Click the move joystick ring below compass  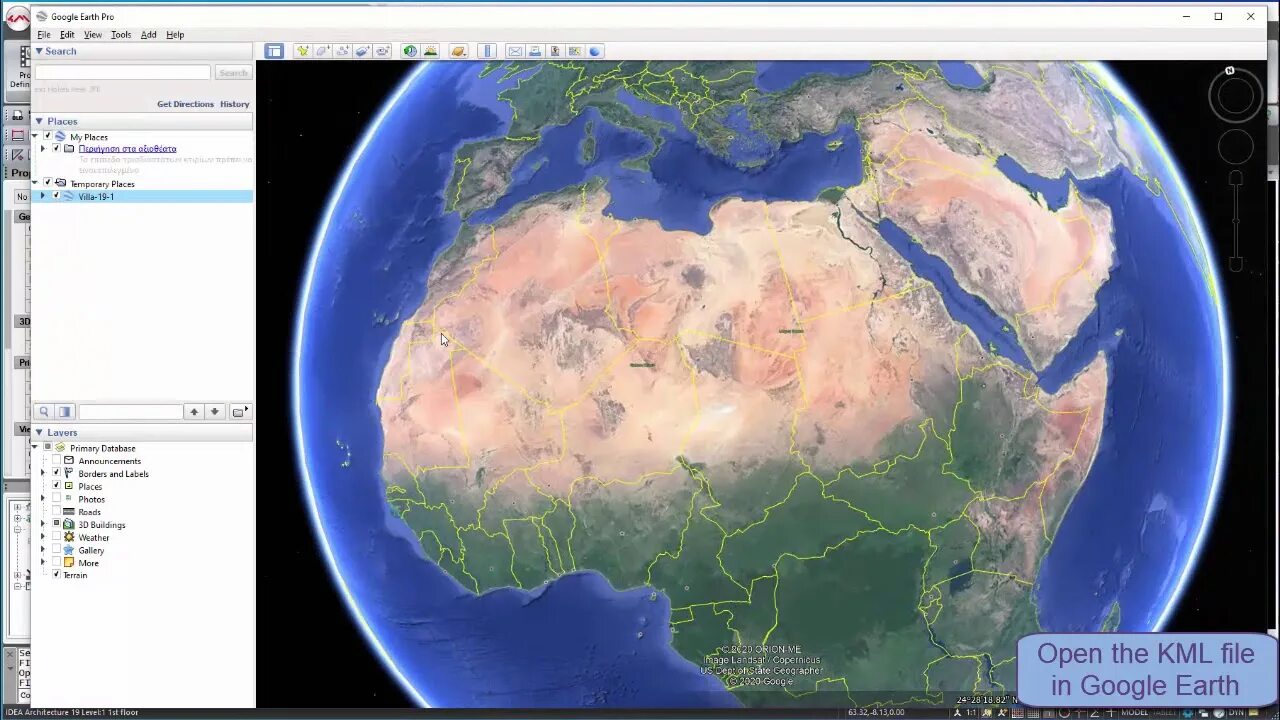pos(1236,147)
